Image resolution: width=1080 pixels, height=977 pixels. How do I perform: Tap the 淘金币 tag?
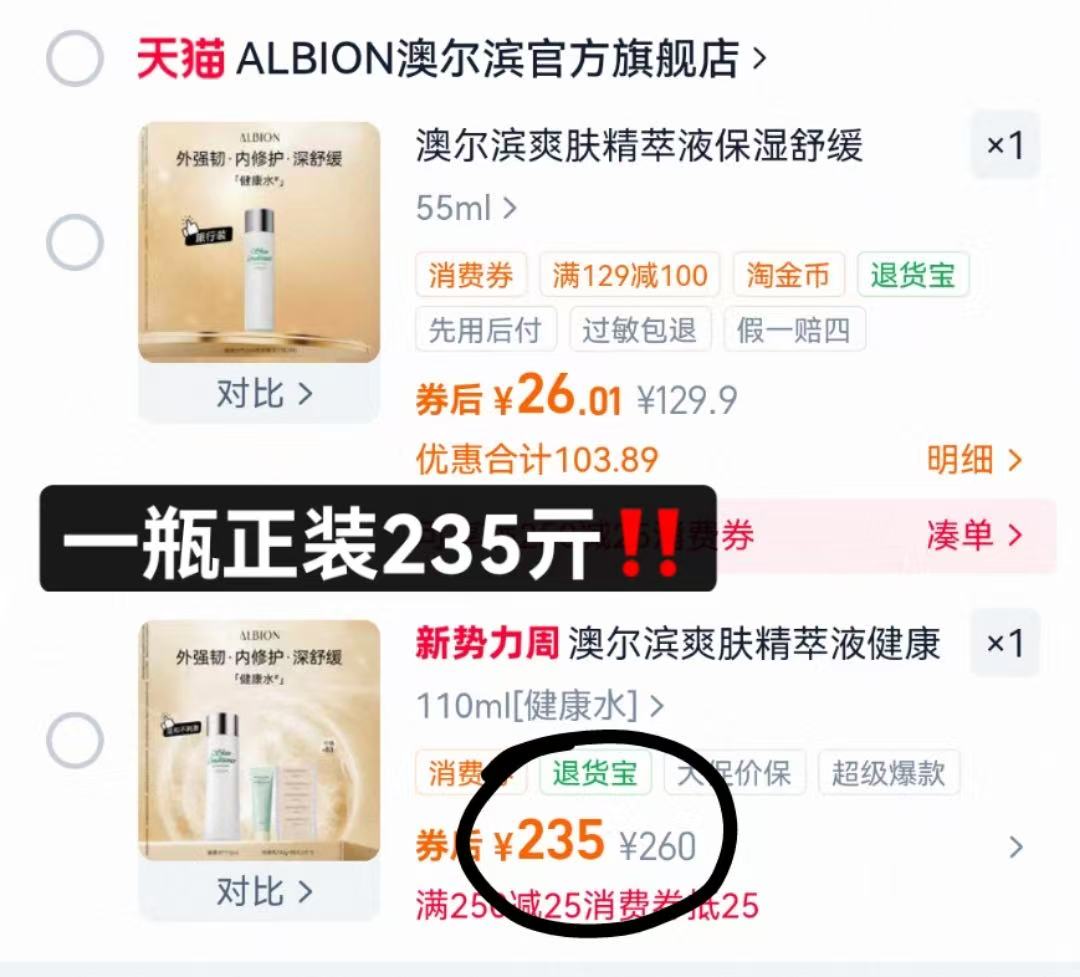point(788,275)
